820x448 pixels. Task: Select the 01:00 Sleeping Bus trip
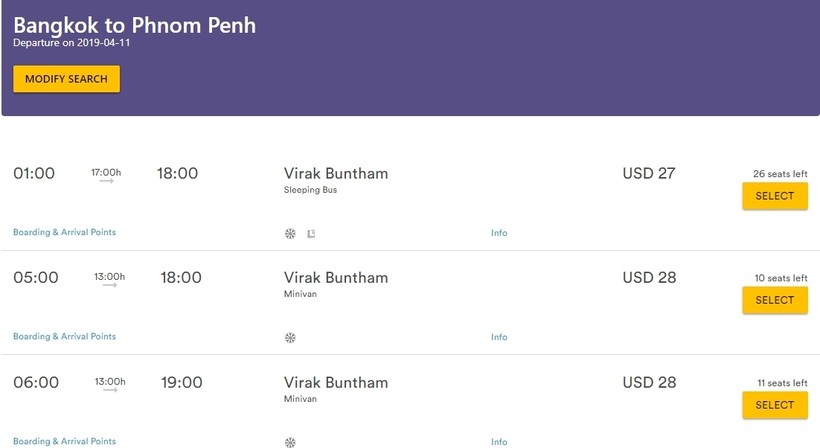[774, 196]
